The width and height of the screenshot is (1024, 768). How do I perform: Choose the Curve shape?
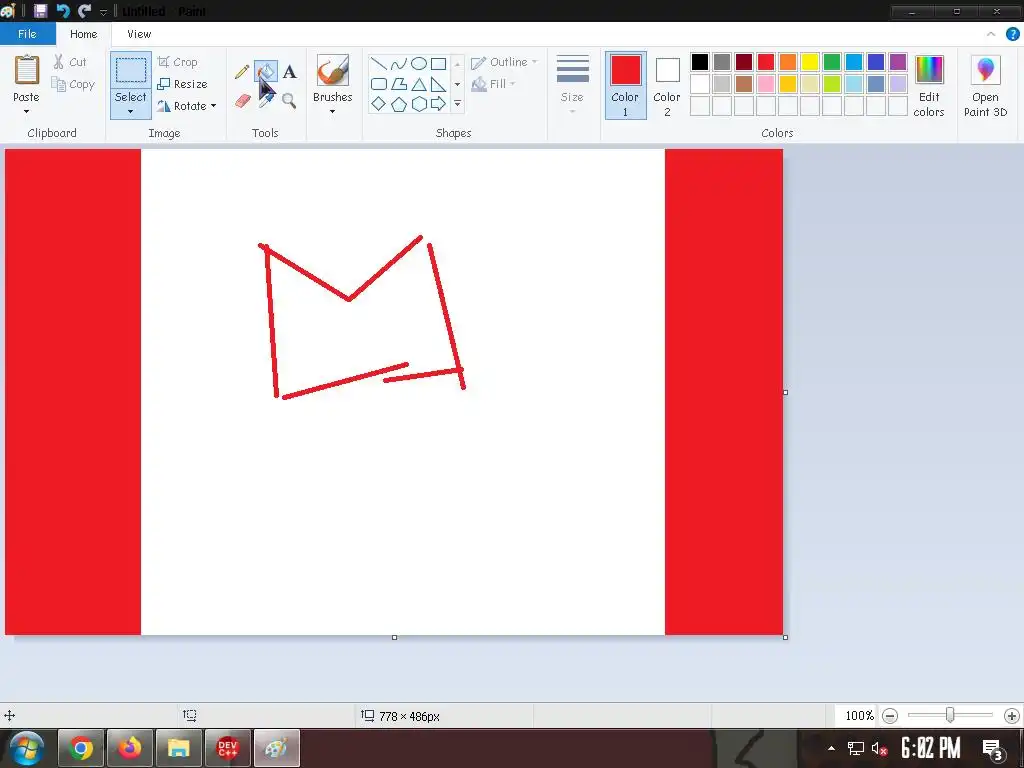tap(398, 63)
